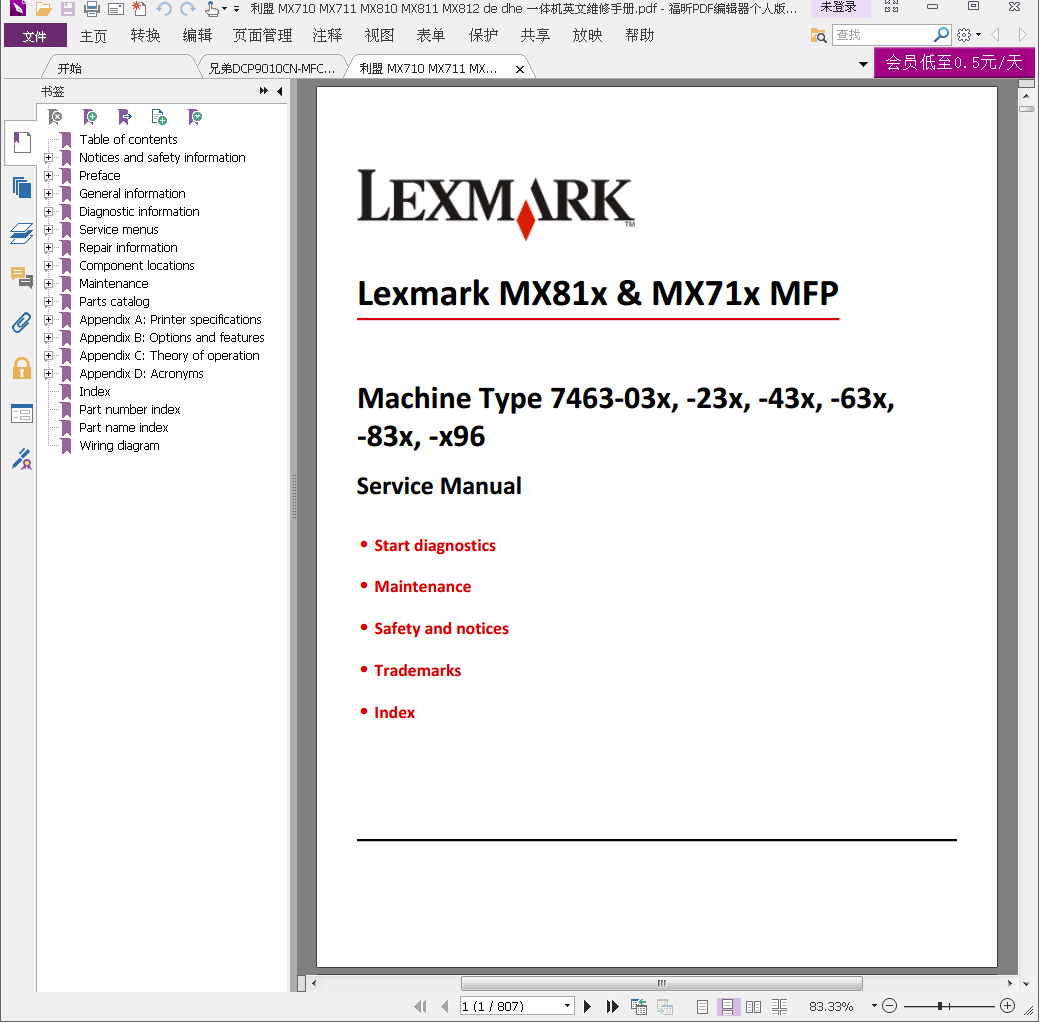Switch to the 兄弟DCP9010CN document tab

(x=272, y=68)
